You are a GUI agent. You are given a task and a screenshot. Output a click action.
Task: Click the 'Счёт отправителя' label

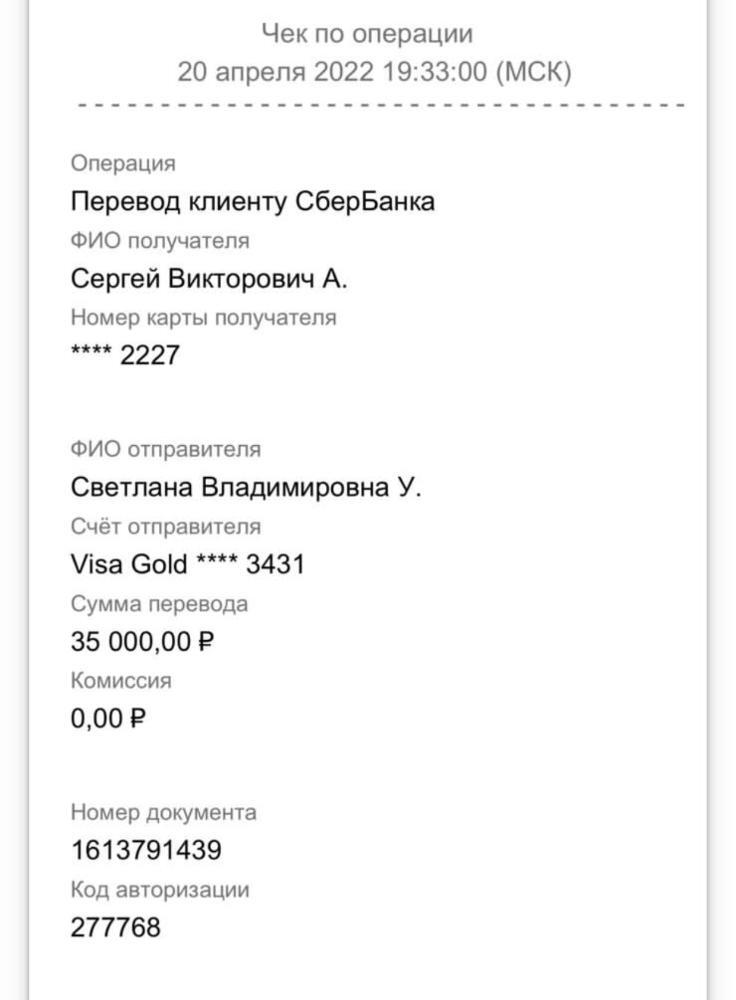pyautogui.click(x=165, y=526)
